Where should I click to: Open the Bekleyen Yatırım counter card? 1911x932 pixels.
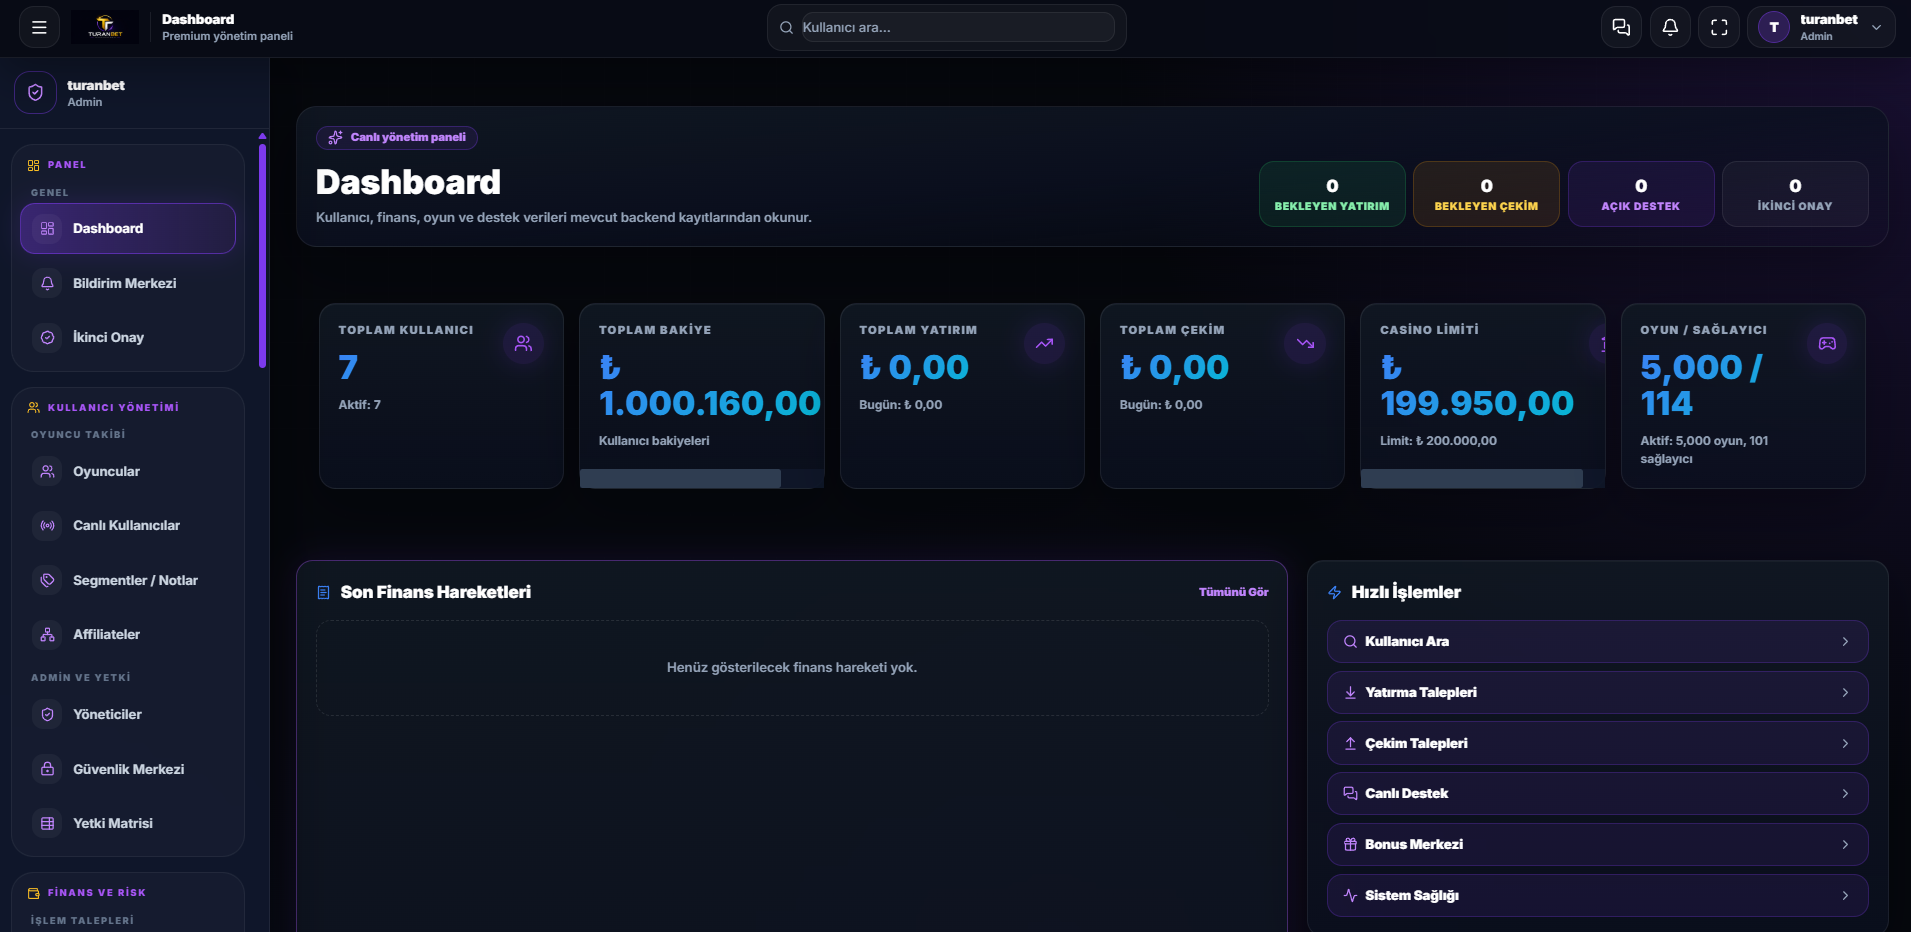[1332, 194]
